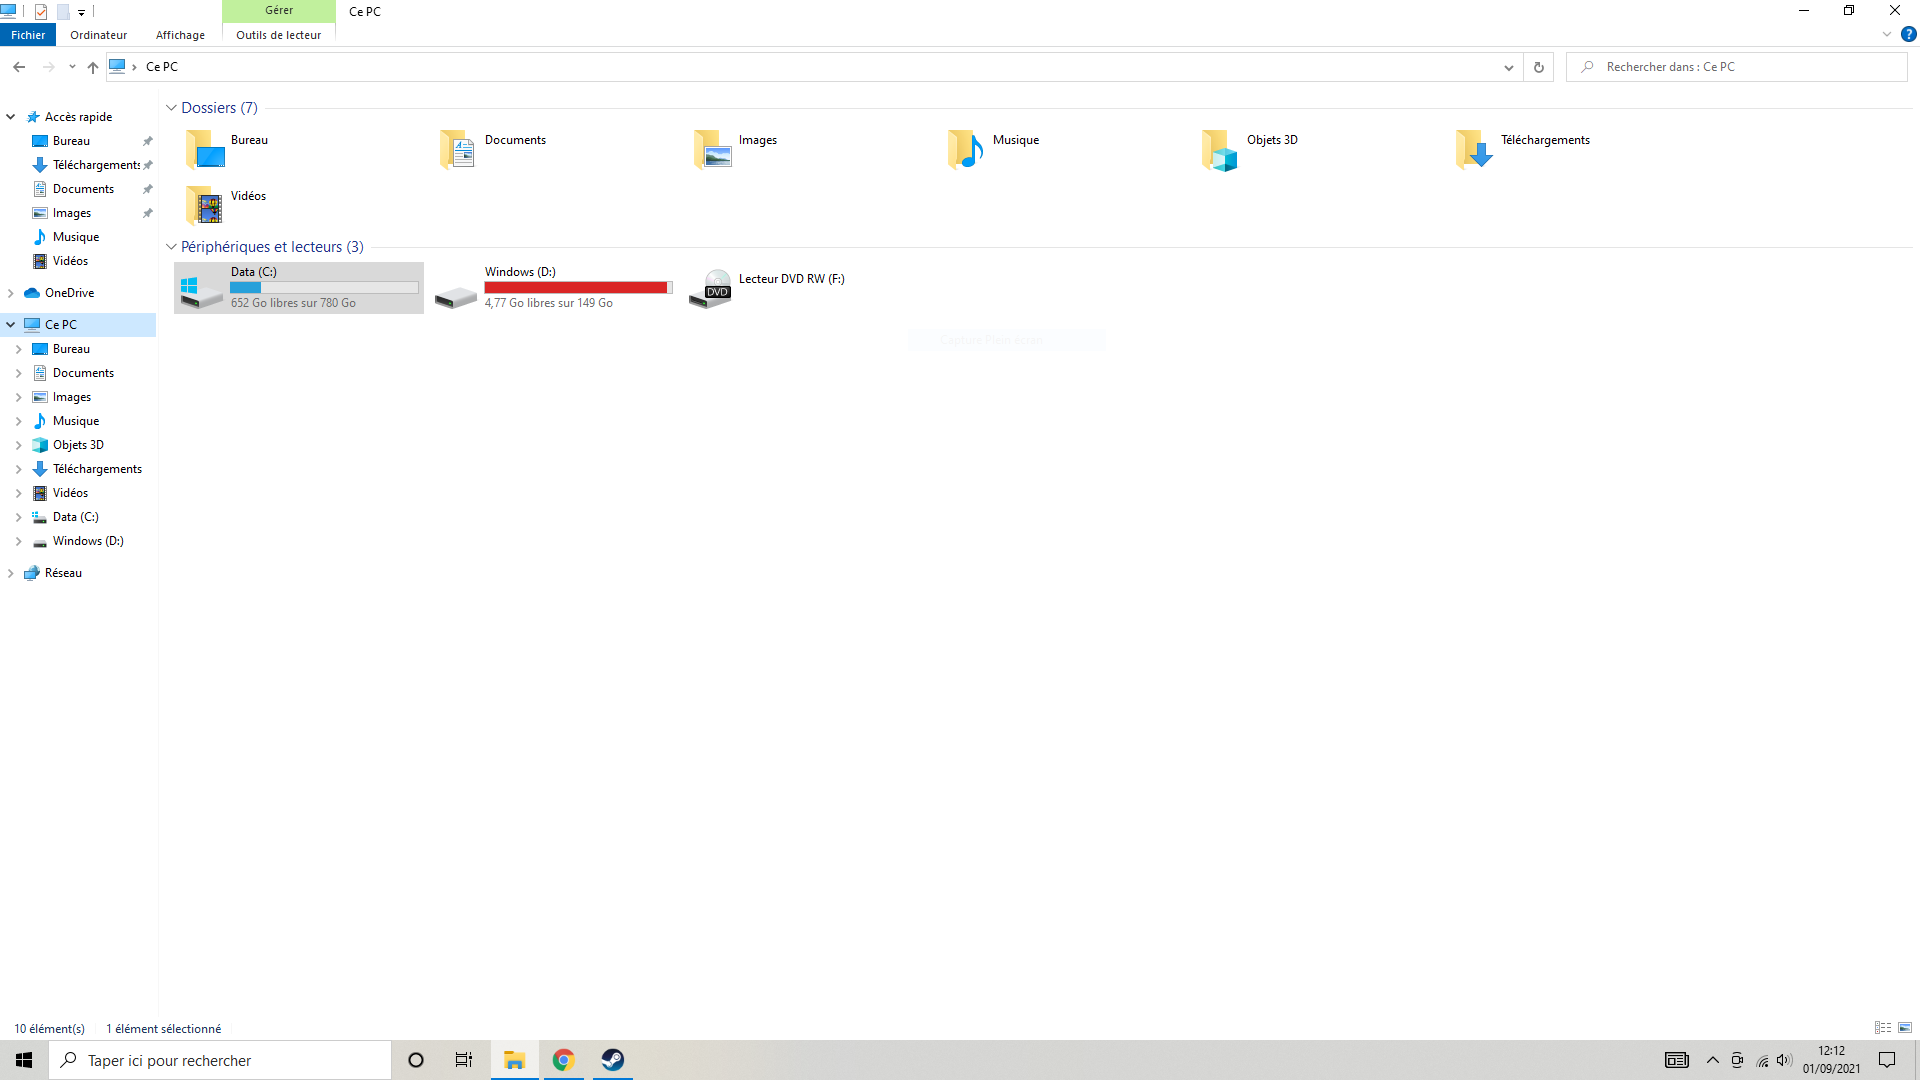Open the Data (C:) drive icon
Viewport: 1920px width, 1080px height.
(x=201, y=288)
